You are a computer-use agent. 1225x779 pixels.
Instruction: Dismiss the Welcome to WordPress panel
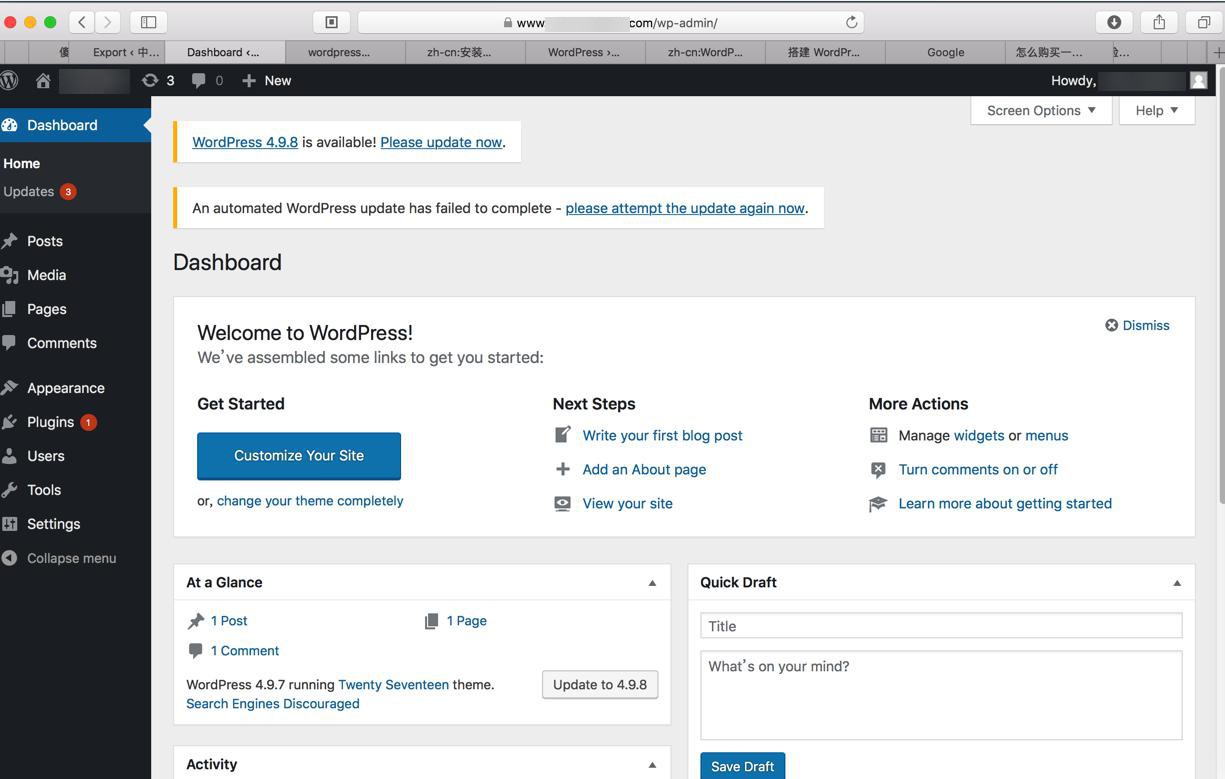tap(1137, 325)
